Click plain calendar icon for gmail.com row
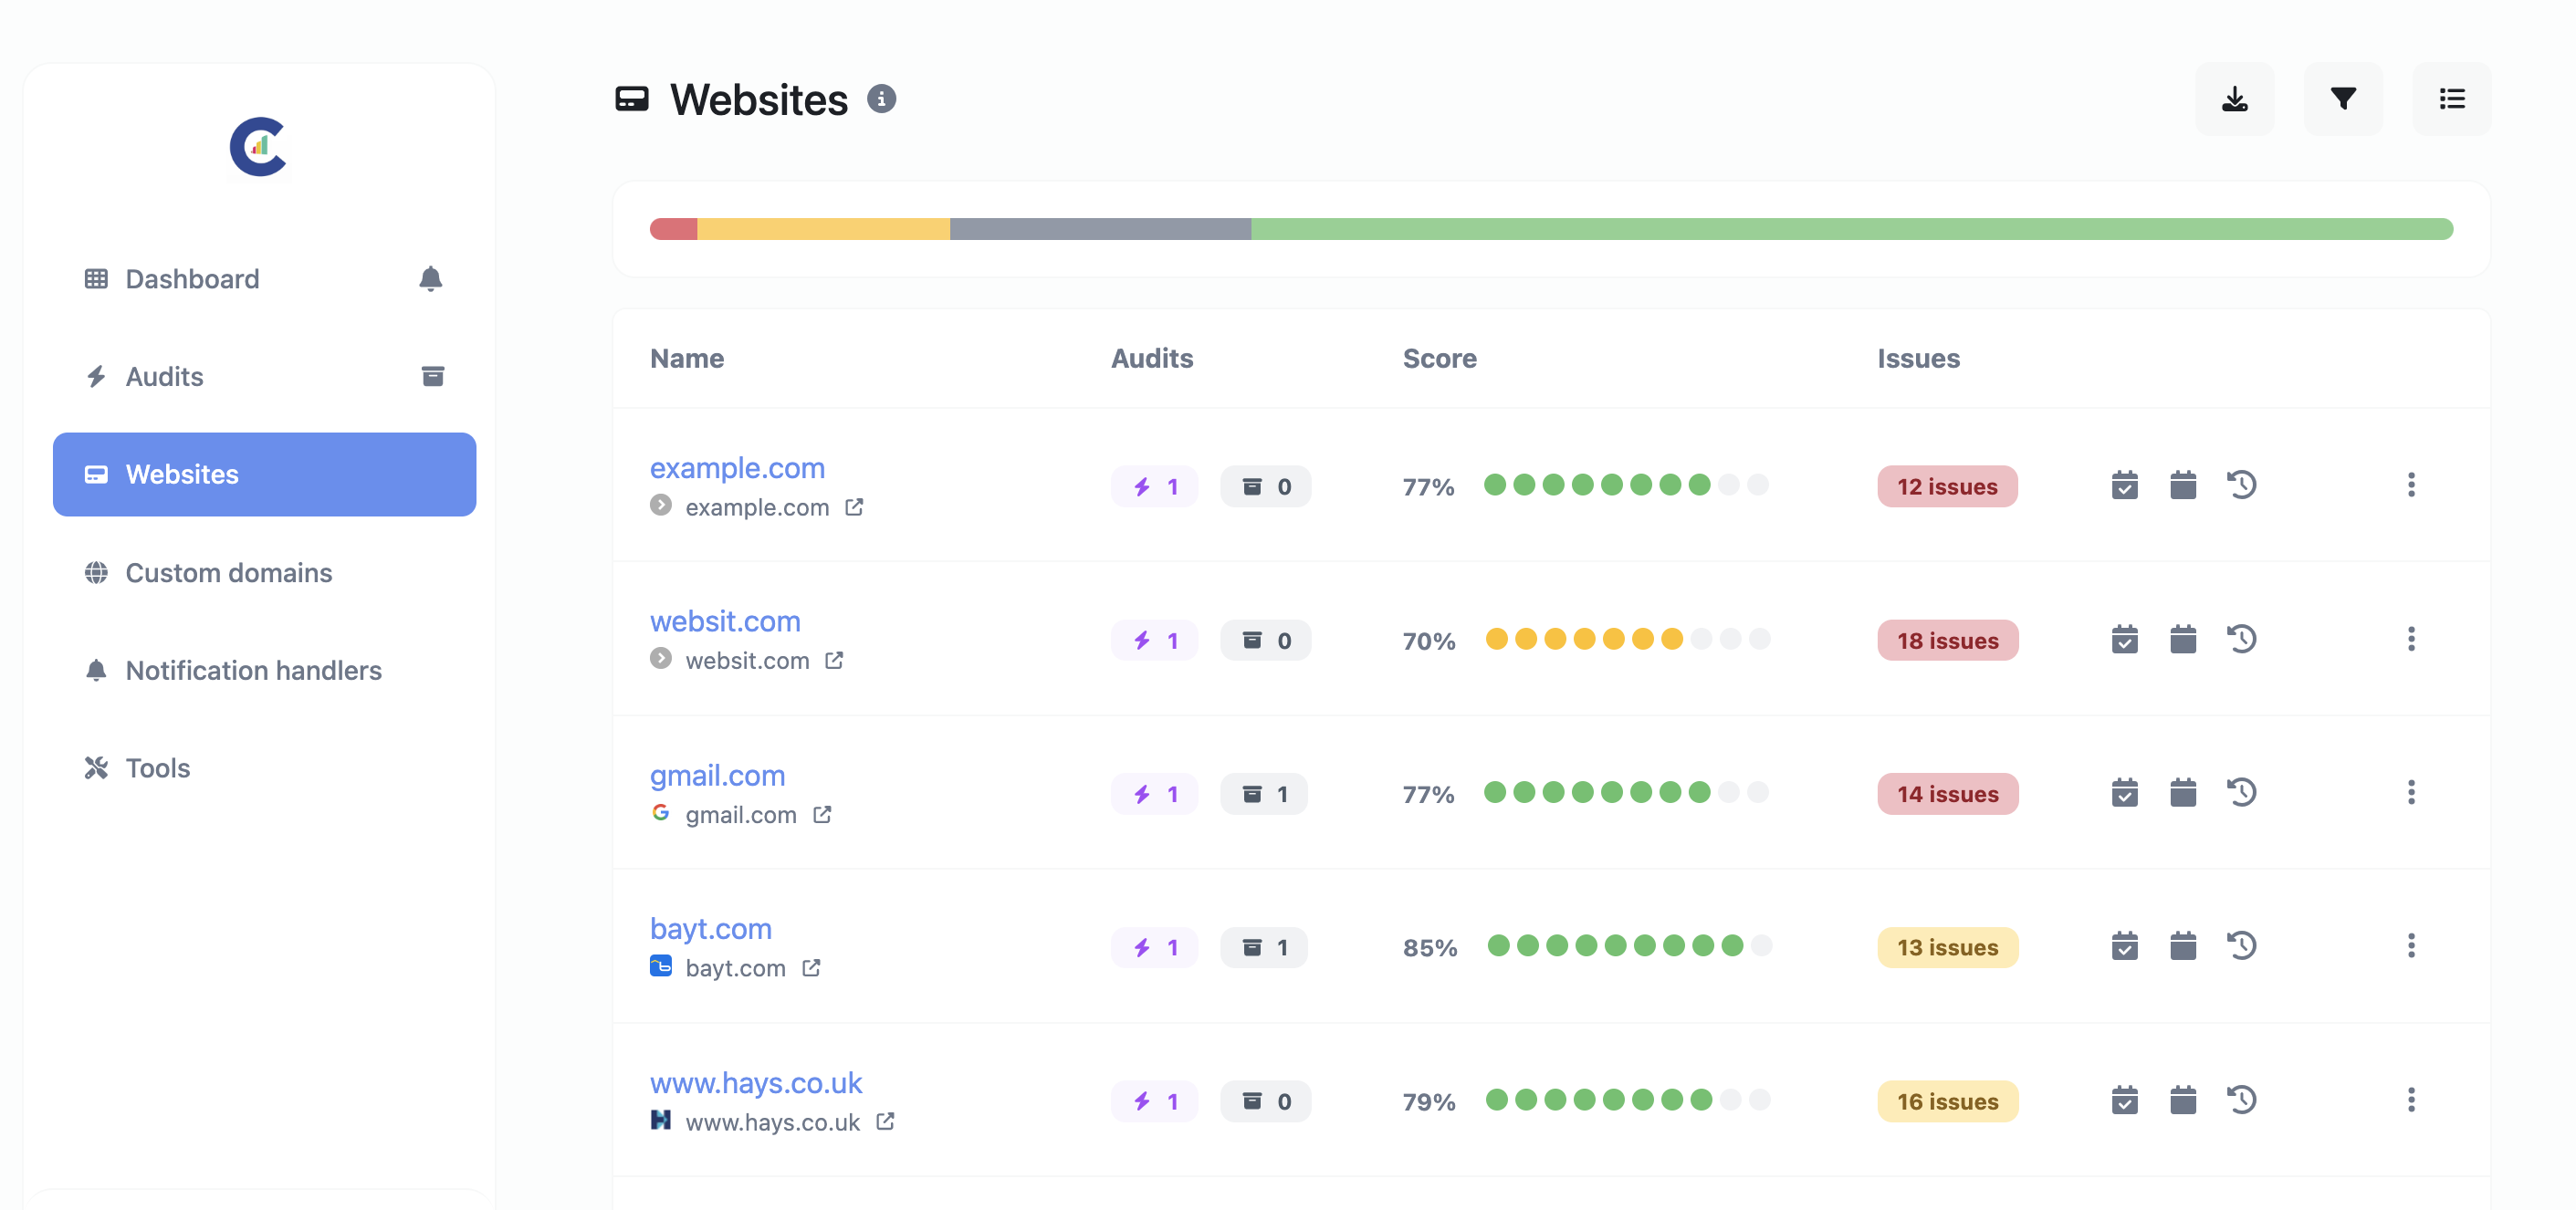 (2183, 793)
